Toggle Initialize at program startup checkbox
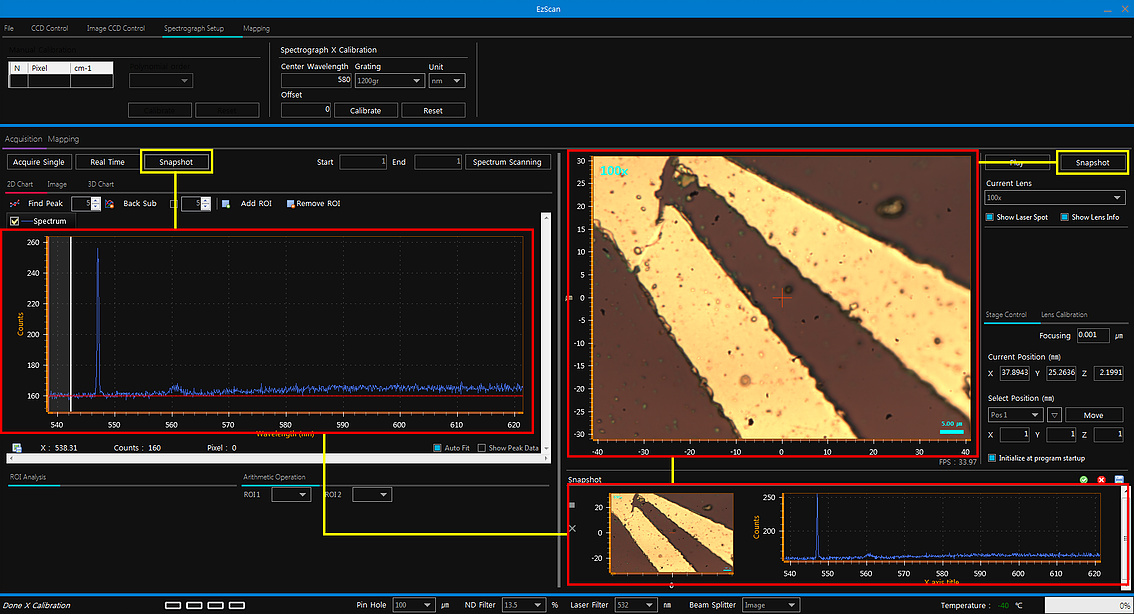 point(992,458)
